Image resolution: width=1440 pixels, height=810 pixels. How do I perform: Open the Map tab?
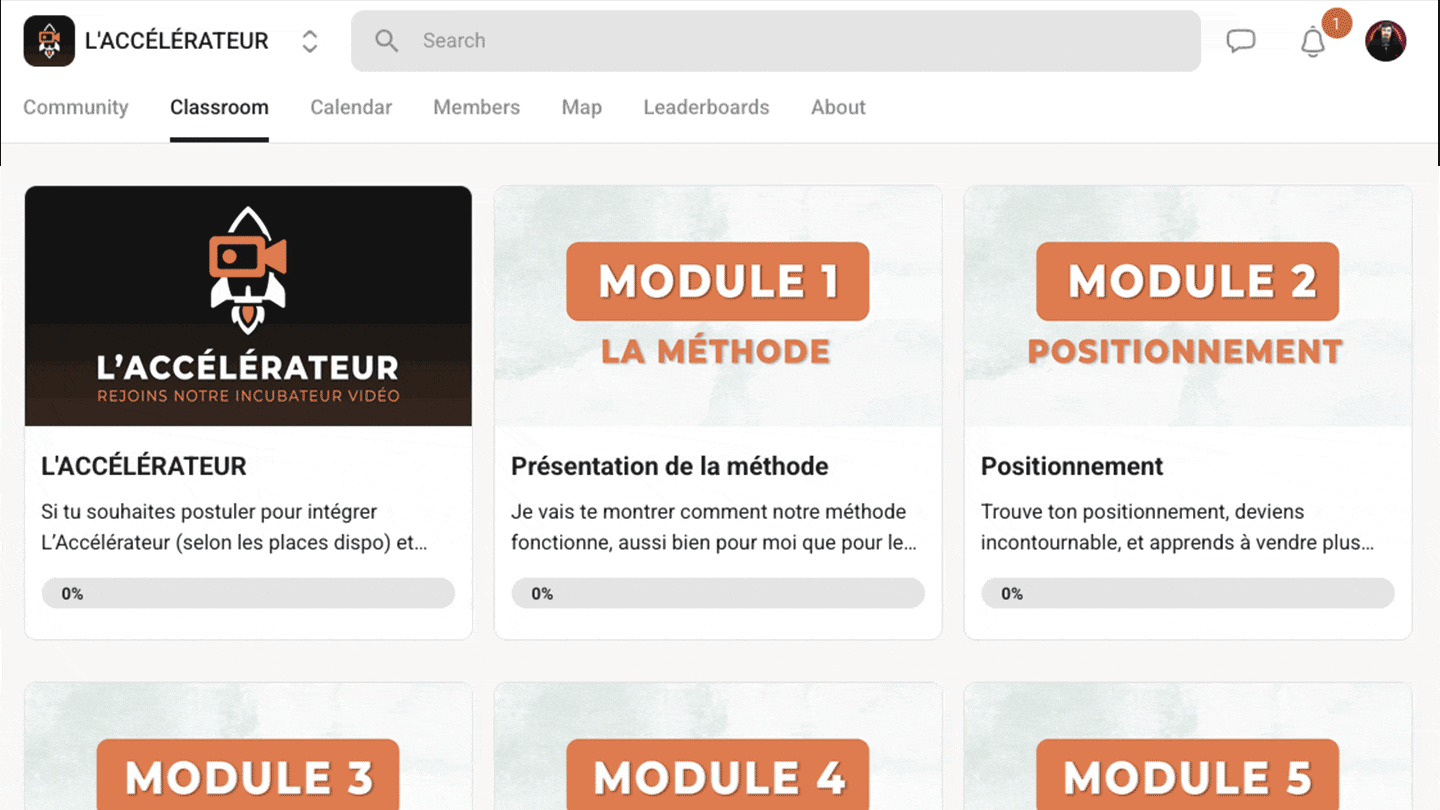582,107
